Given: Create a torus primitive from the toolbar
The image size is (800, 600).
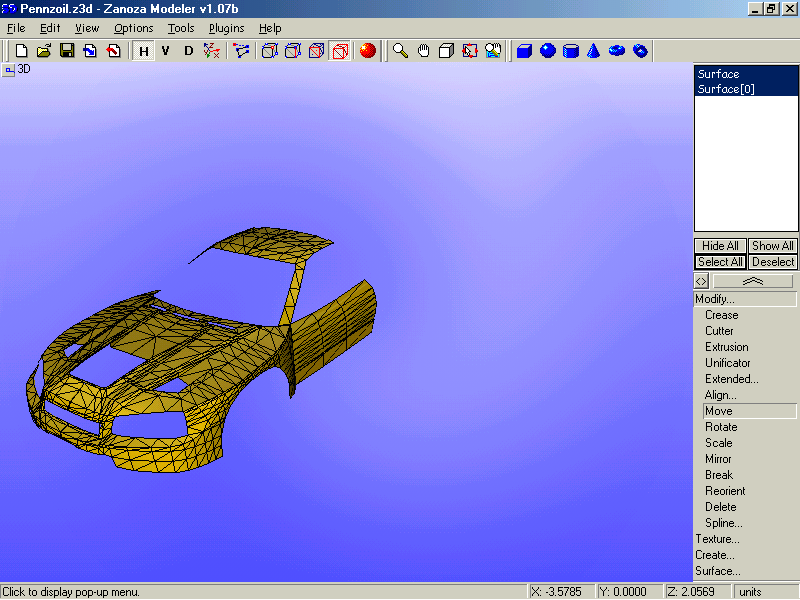Looking at the screenshot, I should (617, 51).
